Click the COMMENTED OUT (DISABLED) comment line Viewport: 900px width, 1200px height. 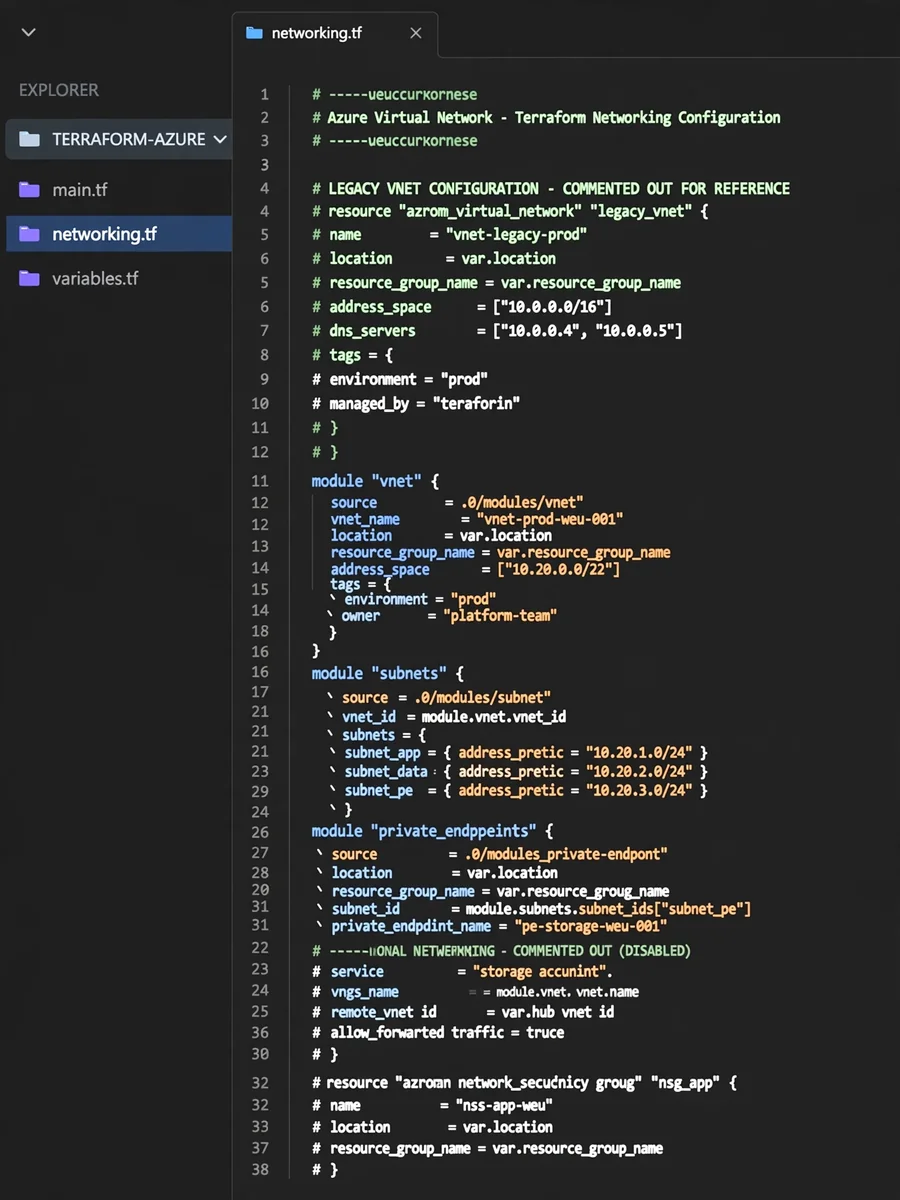tap(501, 950)
